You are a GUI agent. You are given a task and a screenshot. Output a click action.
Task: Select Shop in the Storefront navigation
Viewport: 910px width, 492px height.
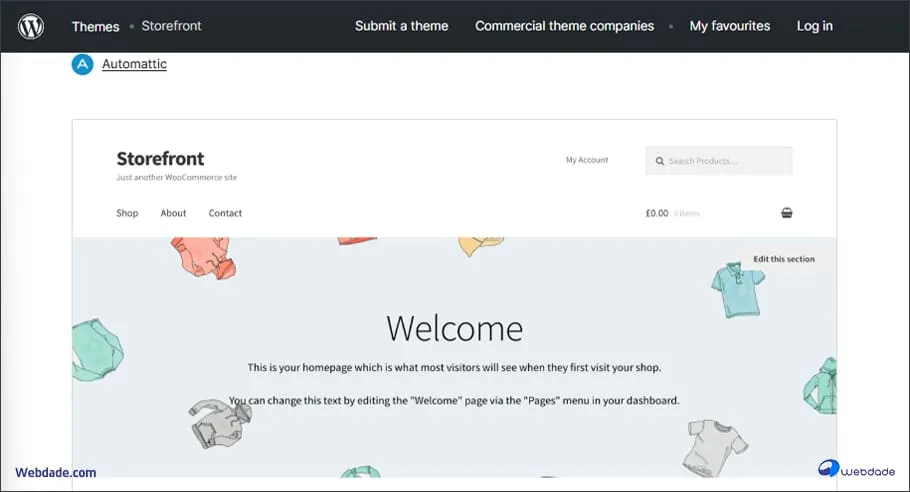point(127,213)
